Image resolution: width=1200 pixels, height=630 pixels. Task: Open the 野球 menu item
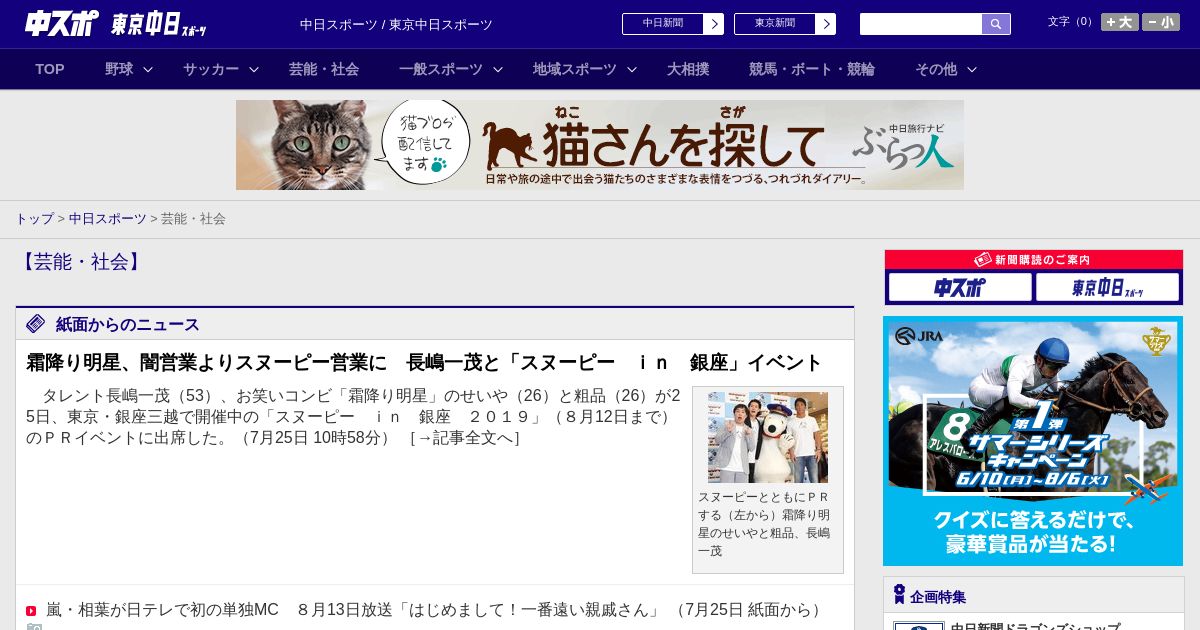coord(119,69)
